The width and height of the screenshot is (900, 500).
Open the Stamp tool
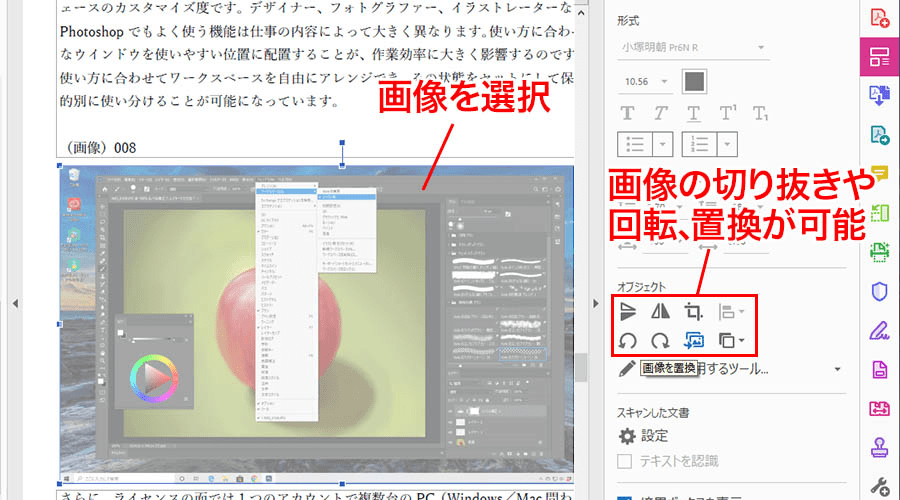(x=879, y=447)
